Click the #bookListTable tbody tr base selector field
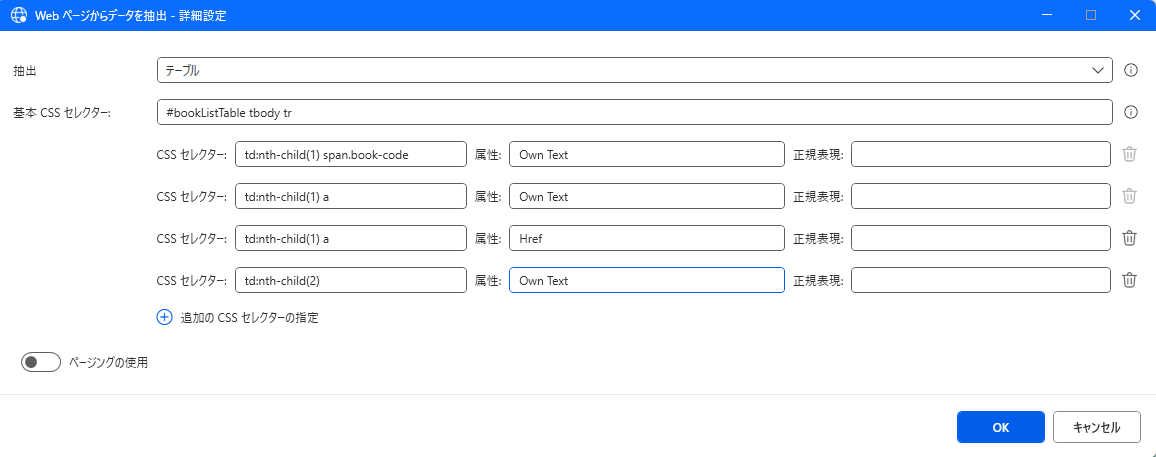The width and height of the screenshot is (1156, 457). 634,112
